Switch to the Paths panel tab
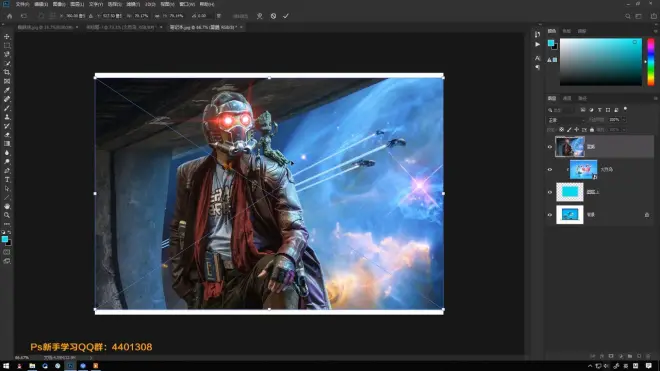660x371 pixels. [x=582, y=98]
